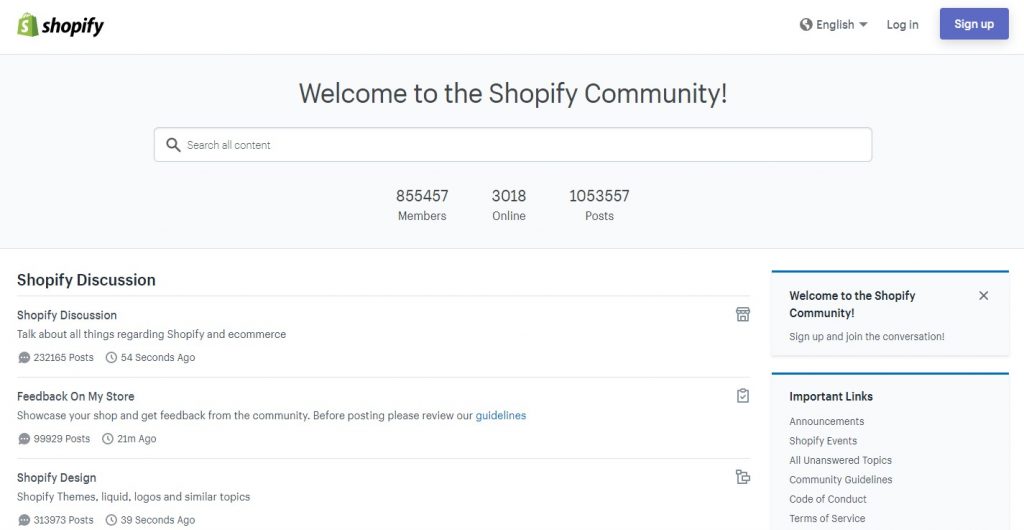Click the magnifying glass search icon
Image resolution: width=1024 pixels, height=530 pixels.
click(x=173, y=144)
